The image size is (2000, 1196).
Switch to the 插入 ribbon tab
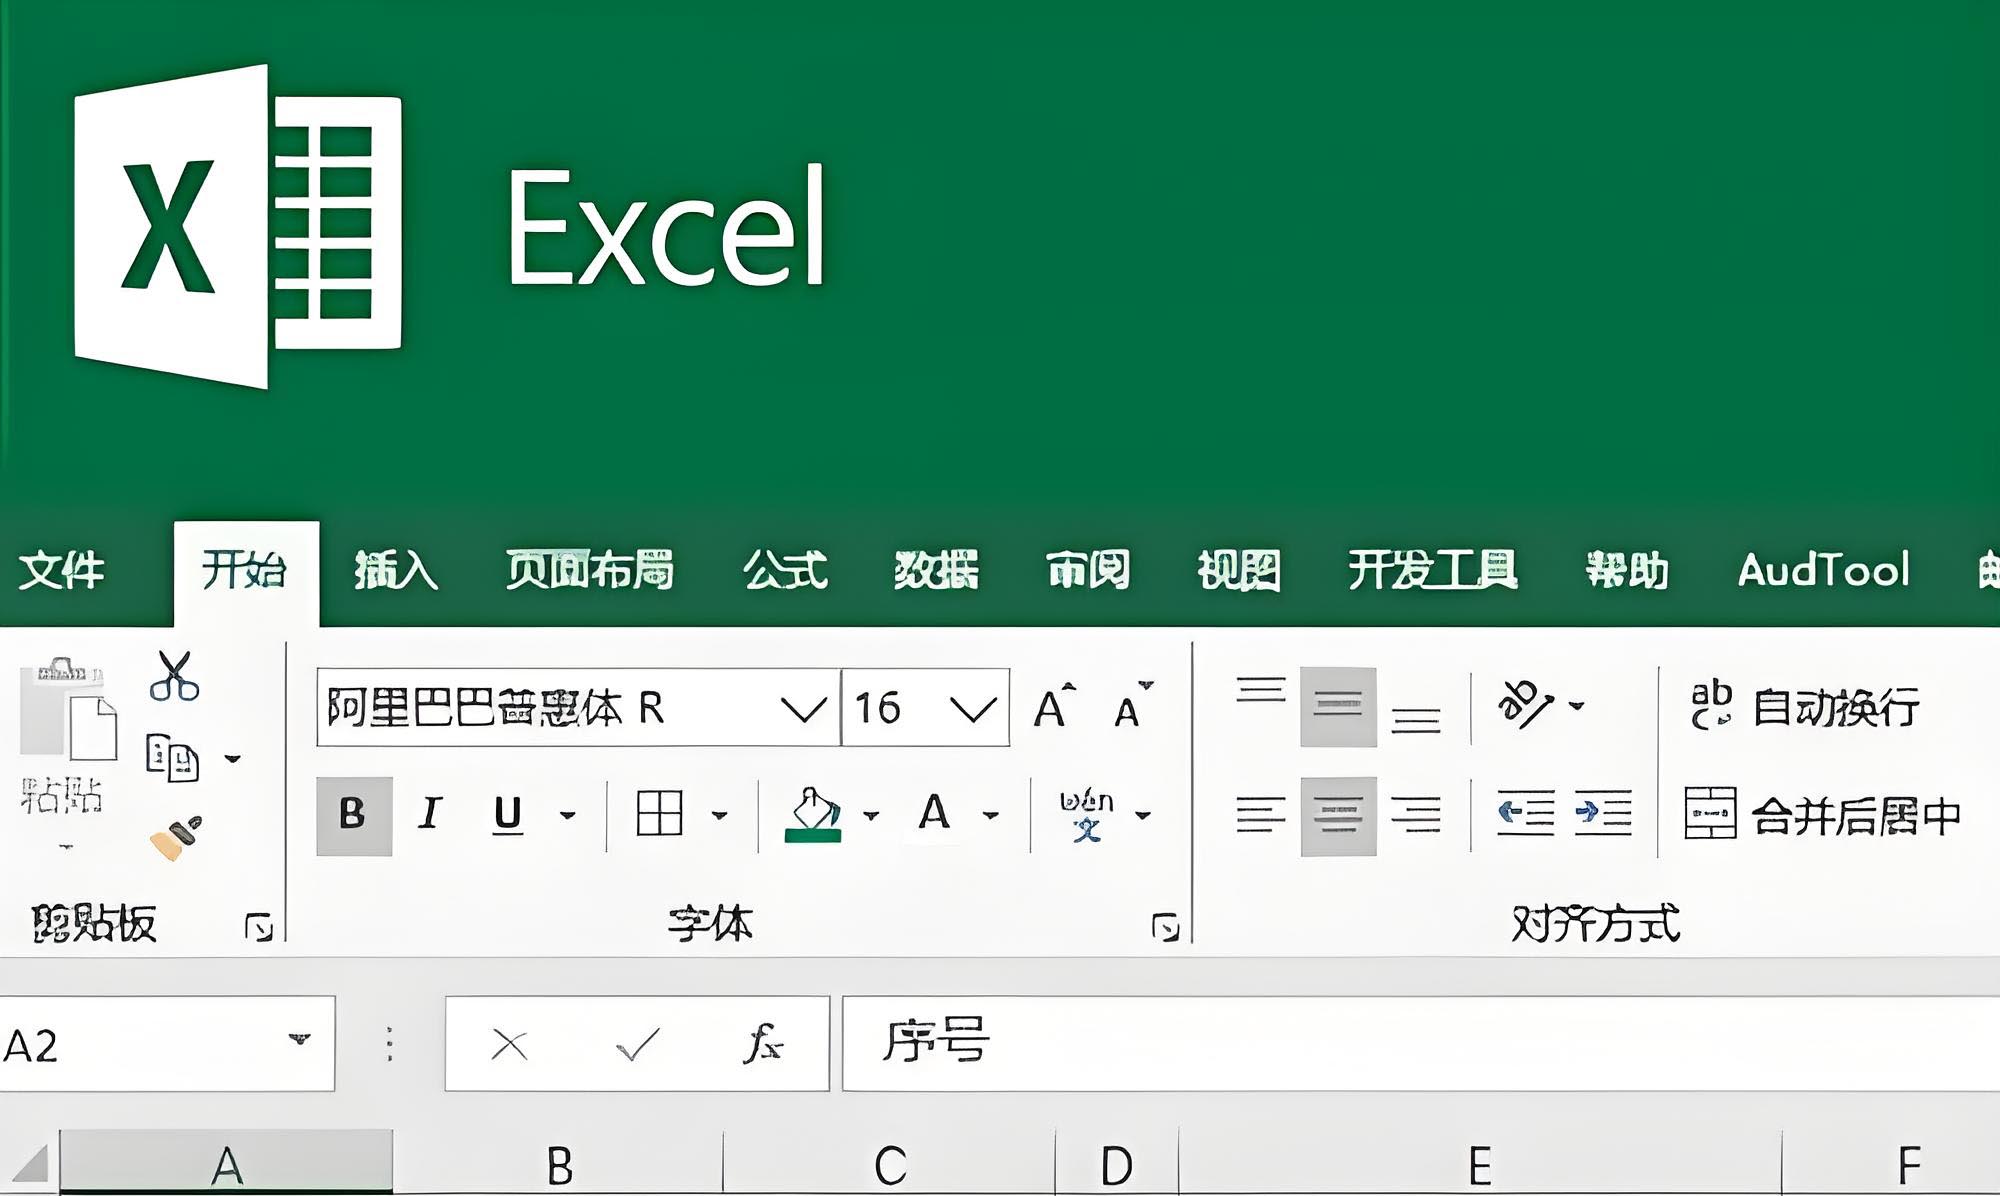(398, 570)
